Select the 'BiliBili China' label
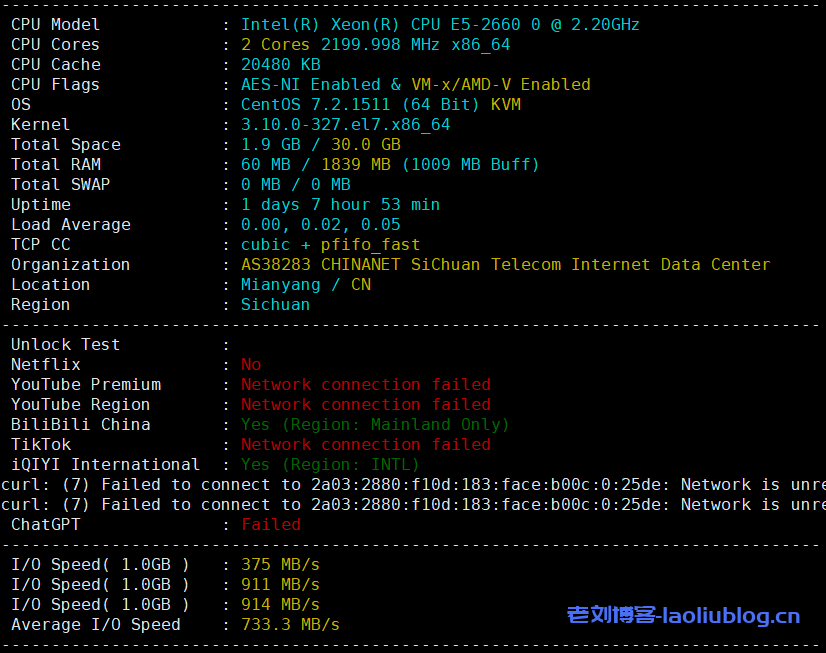This screenshot has height=653, width=826. (x=81, y=425)
